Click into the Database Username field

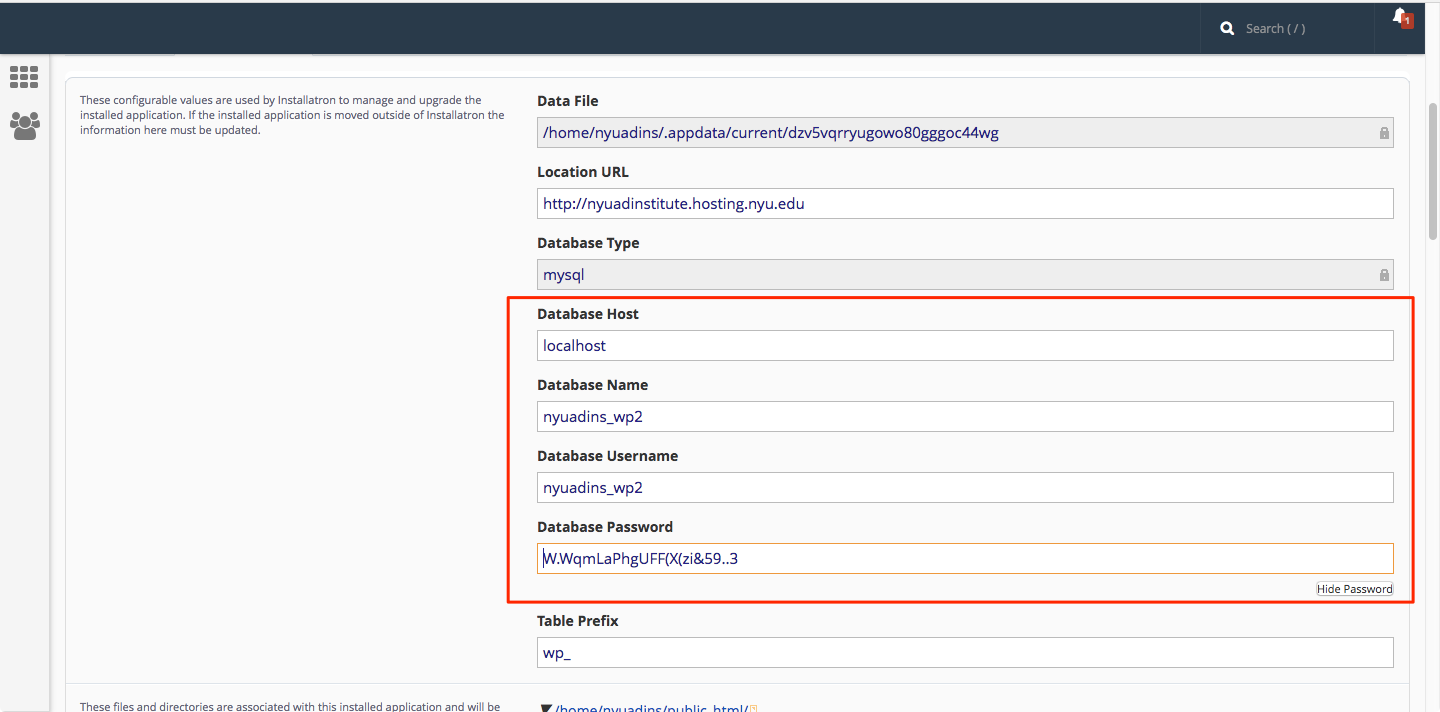tap(965, 487)
